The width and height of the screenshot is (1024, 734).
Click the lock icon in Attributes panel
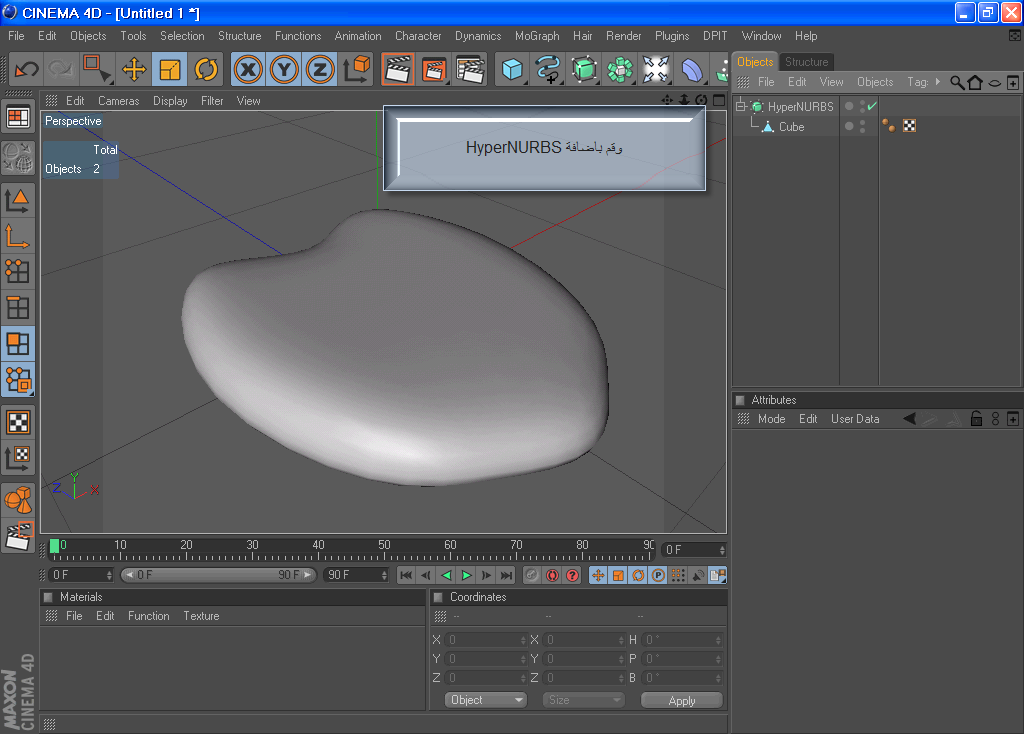(976, 419)
